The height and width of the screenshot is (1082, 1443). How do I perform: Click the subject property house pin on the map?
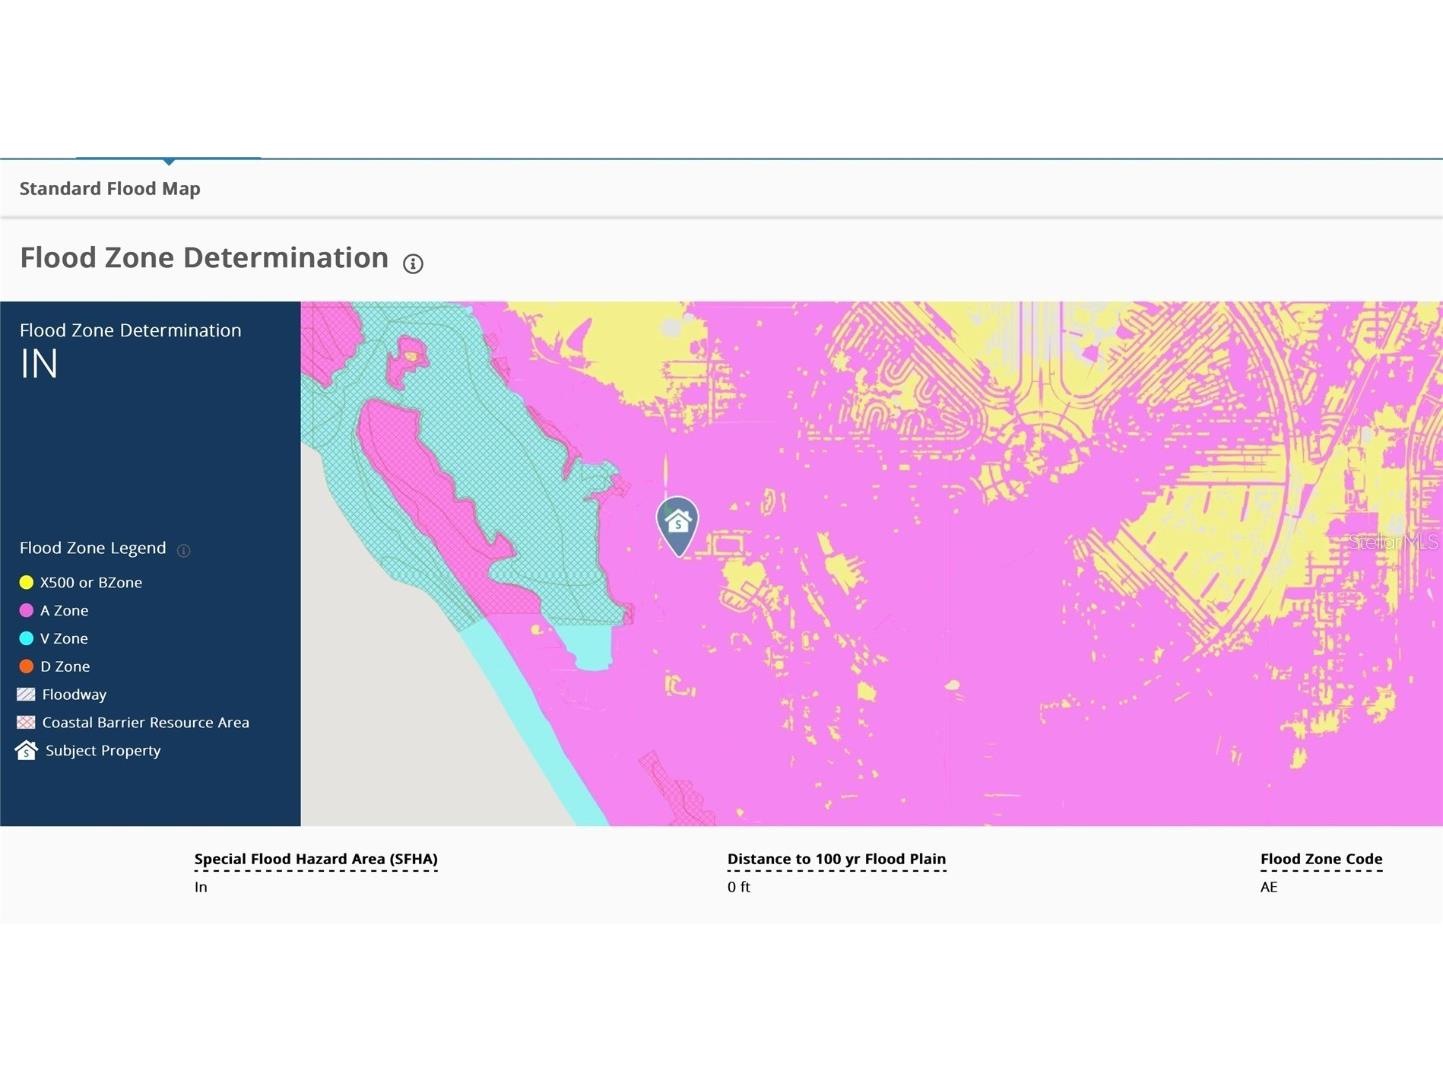678,523
